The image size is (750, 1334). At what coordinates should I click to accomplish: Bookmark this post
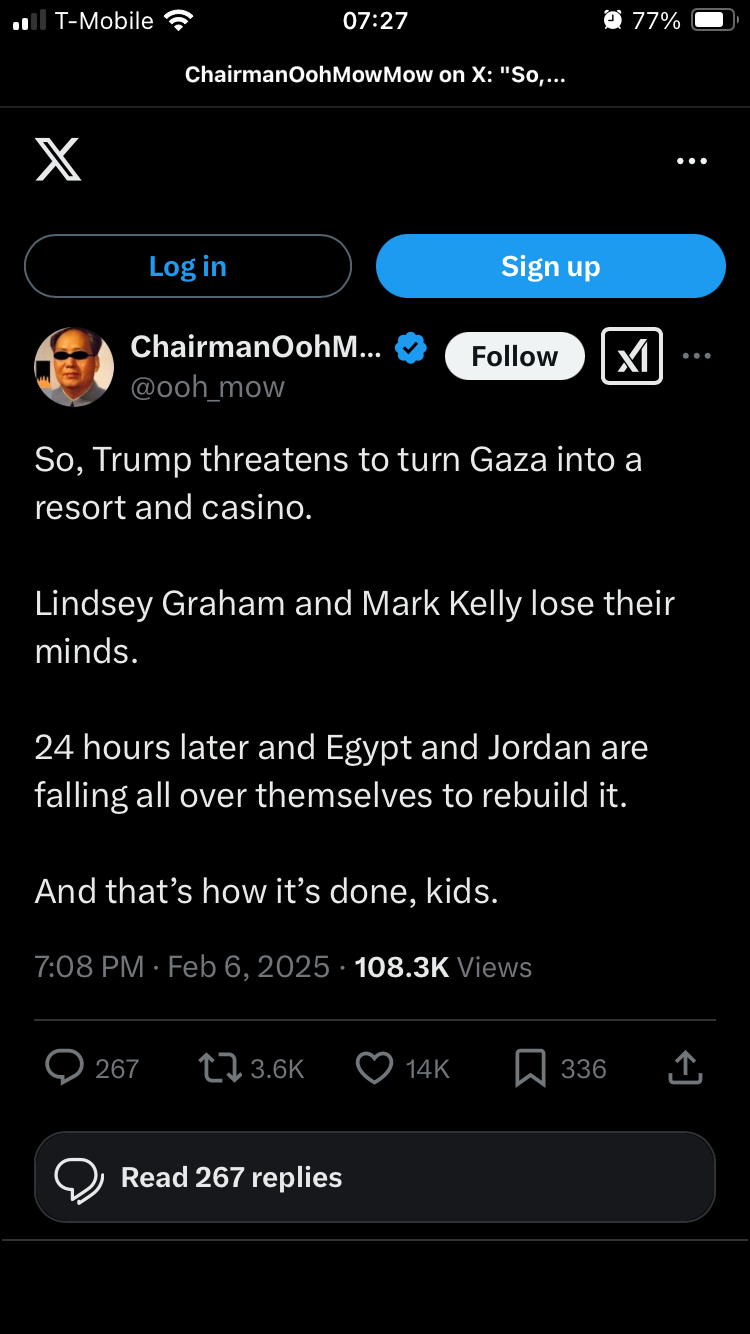click(529, 1068)
